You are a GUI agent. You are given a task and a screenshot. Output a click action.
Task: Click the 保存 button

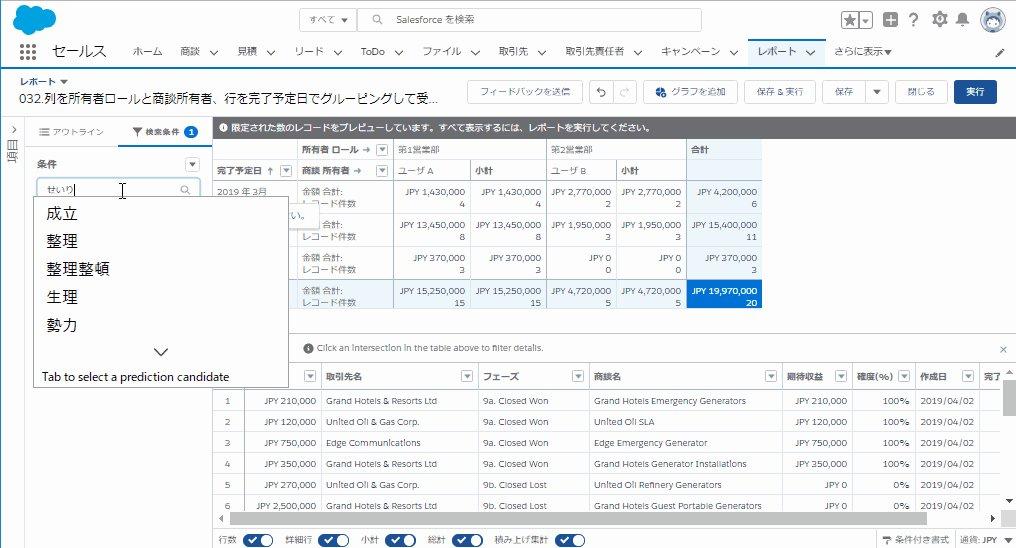(844, 92)
